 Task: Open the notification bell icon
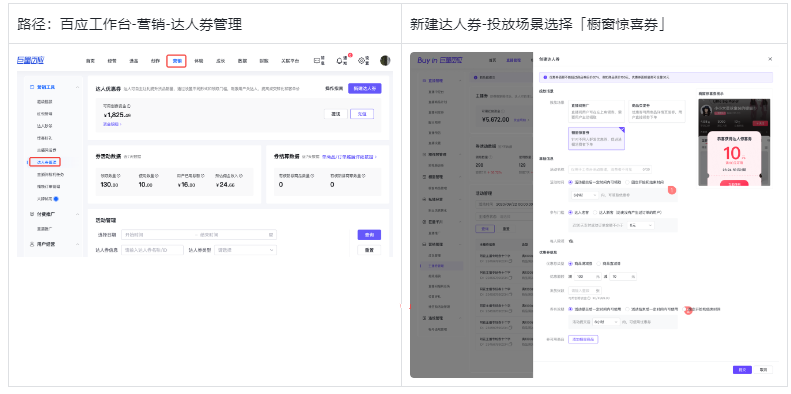click(340, 61)
